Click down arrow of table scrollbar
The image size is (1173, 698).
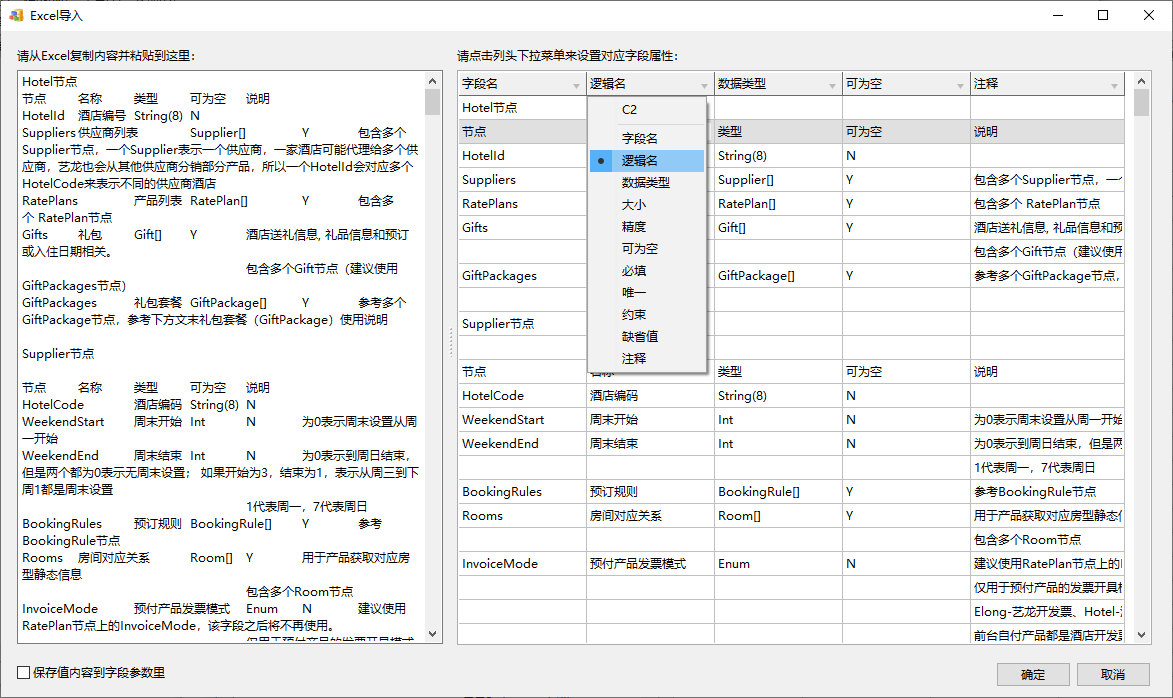pos(1141,634)
